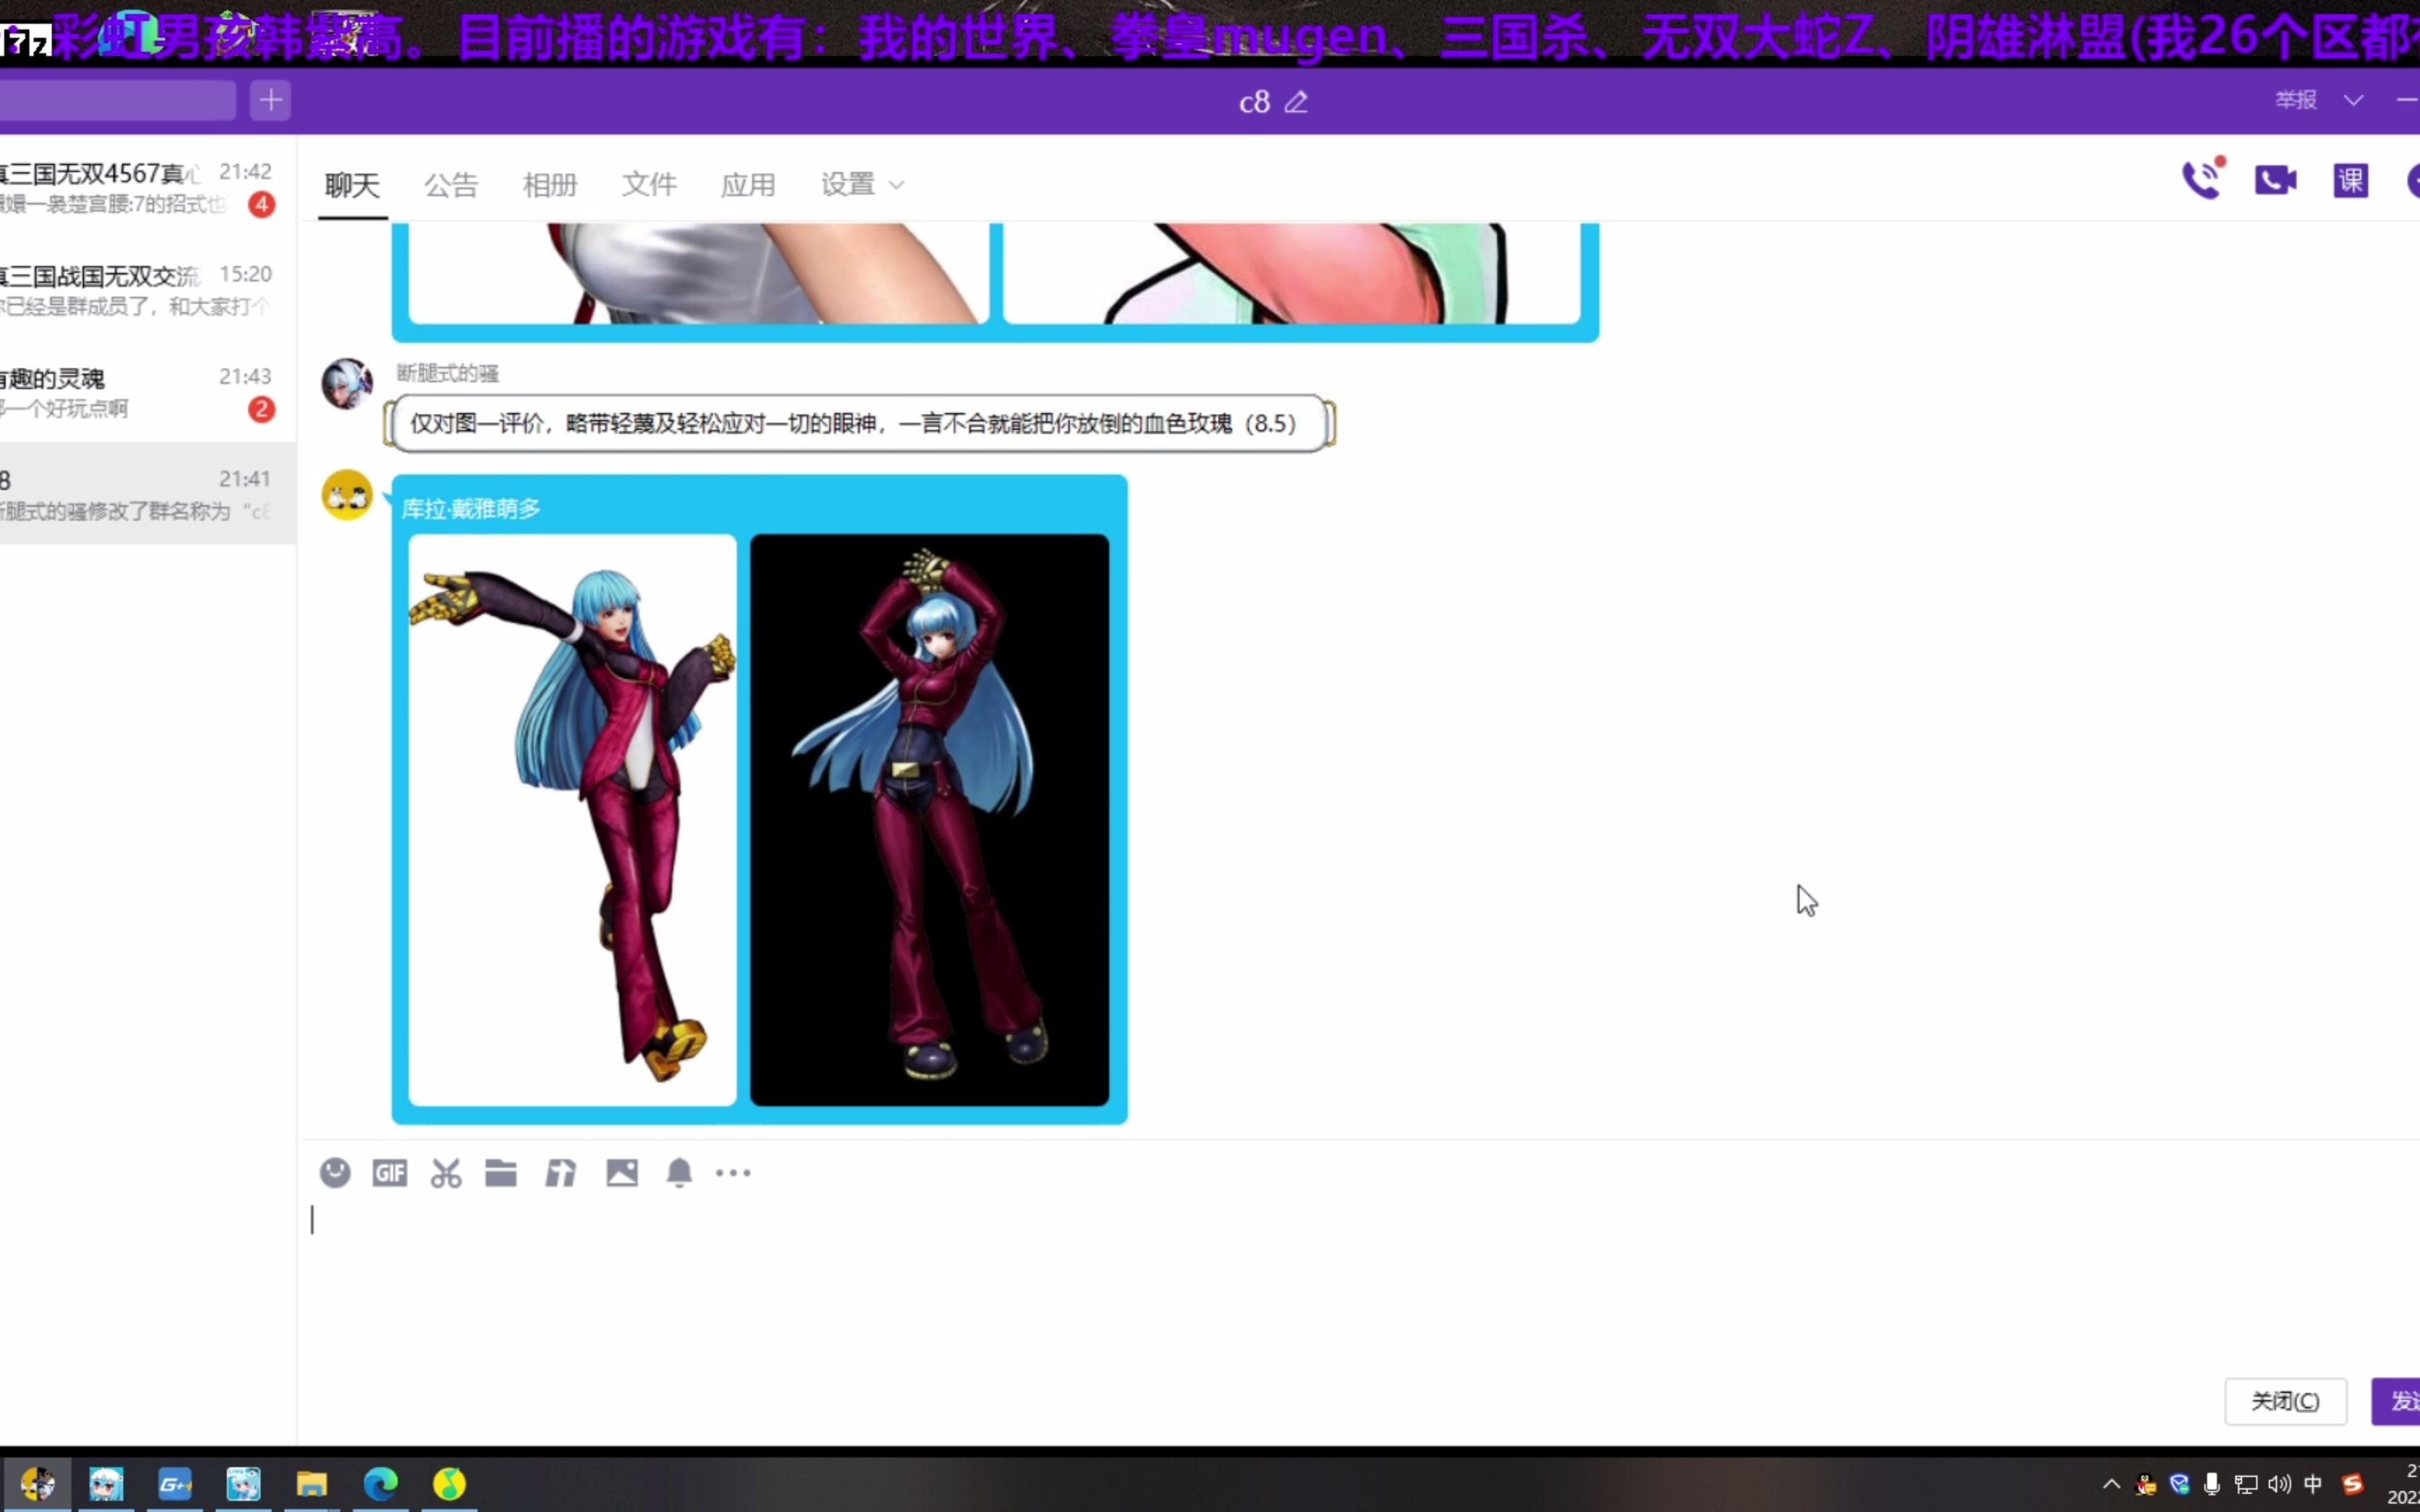The image size is (2420, 1512).
Task: Click the red badge 4 unread count
Action: pyautogui.click(x=262, y=205)
